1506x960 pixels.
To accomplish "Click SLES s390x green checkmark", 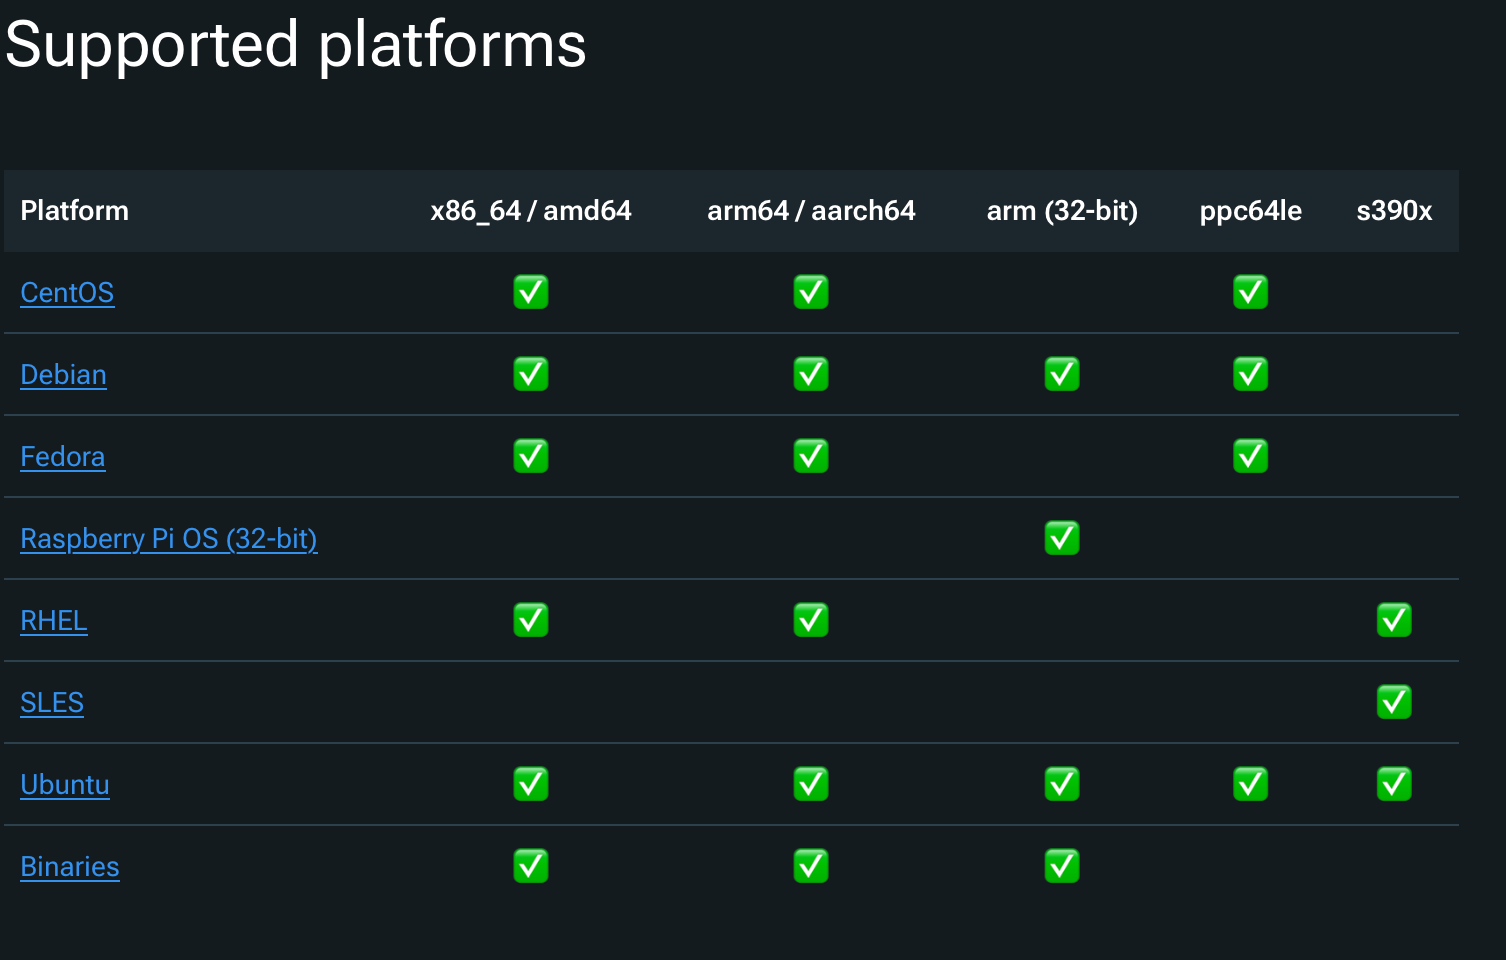I will [x=1393, y=703].
